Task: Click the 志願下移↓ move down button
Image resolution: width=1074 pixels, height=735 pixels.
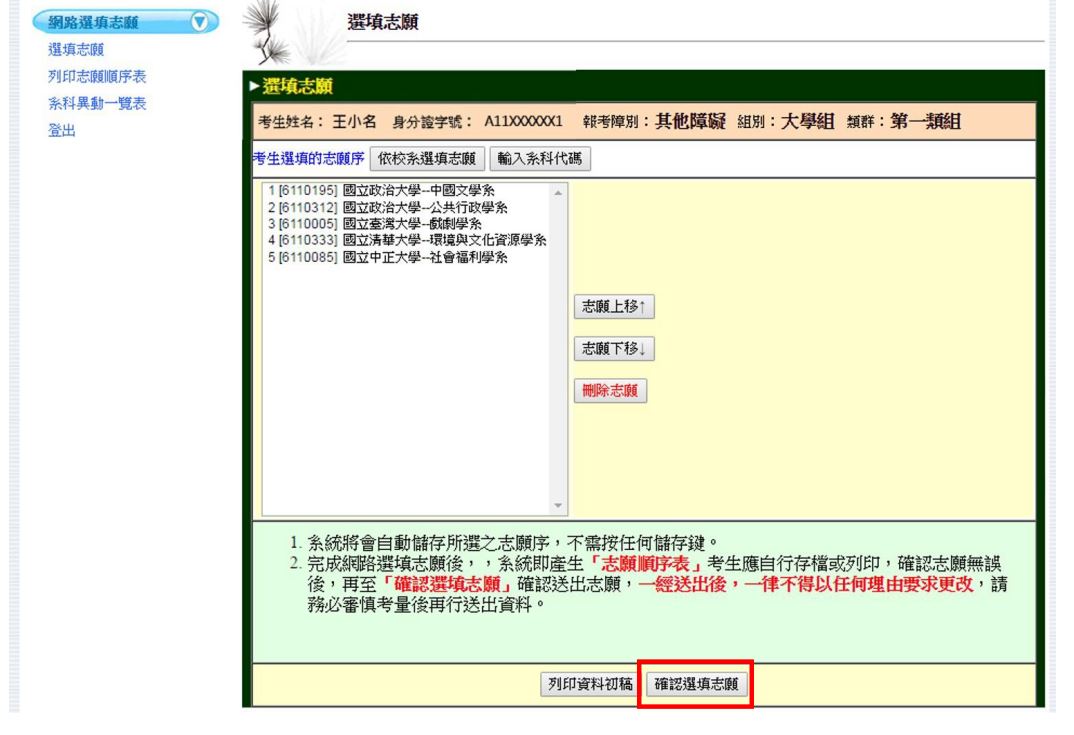Action: tap(614, 349)
